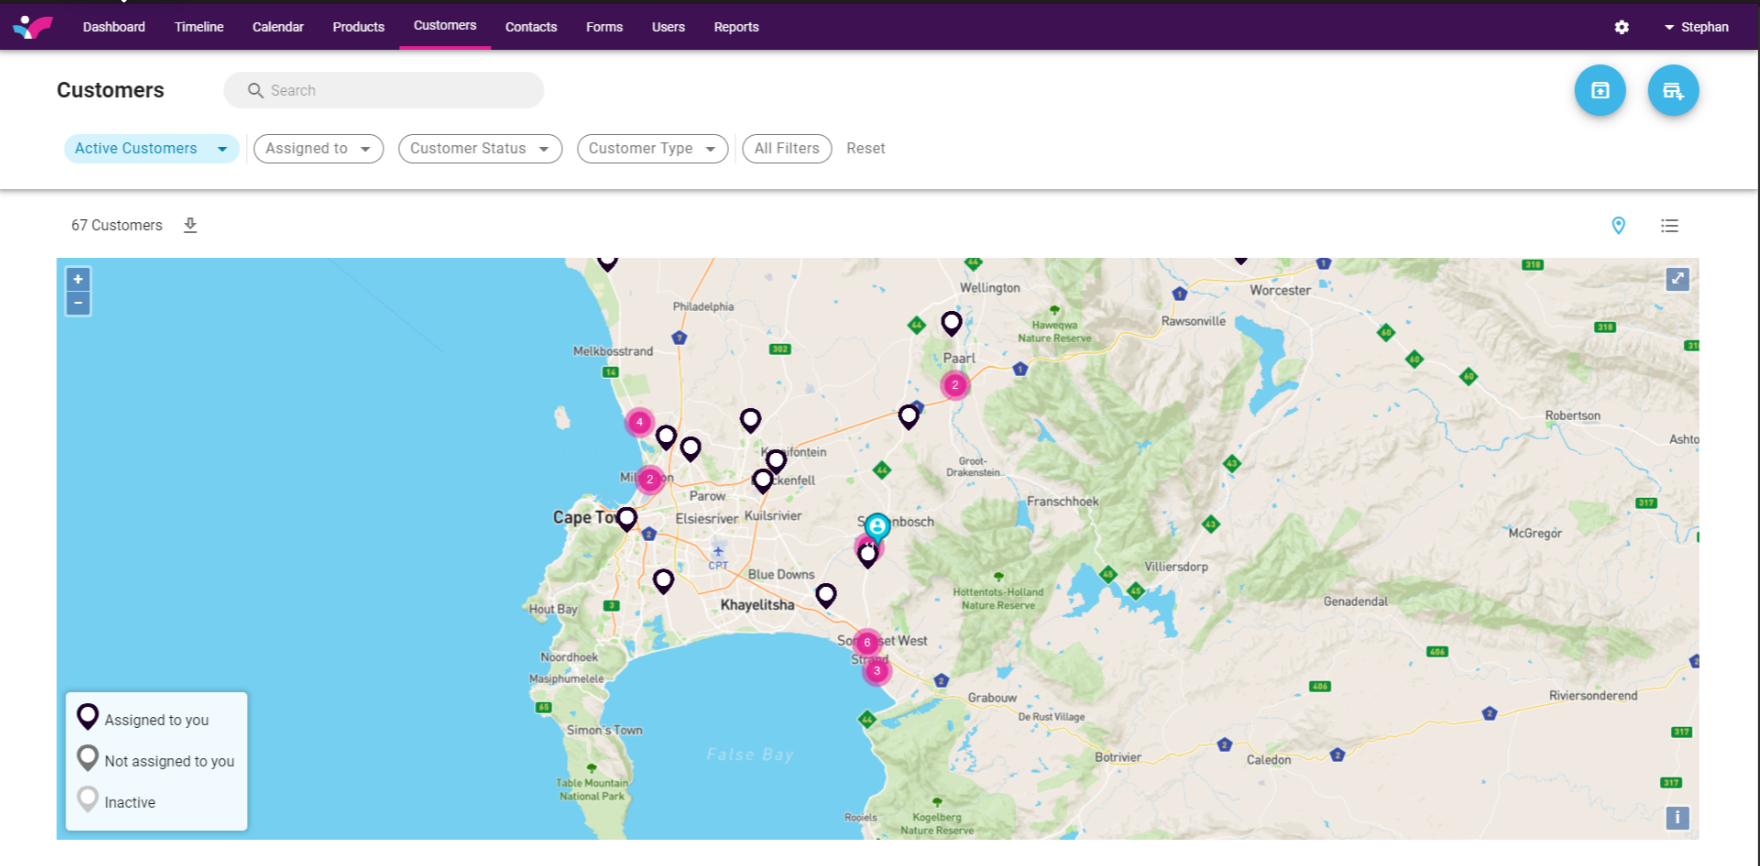Image resolution: width=1760 pixels, height=866 pixels.
Task: Click the map zoom out button
Action: tap(78, 303)
